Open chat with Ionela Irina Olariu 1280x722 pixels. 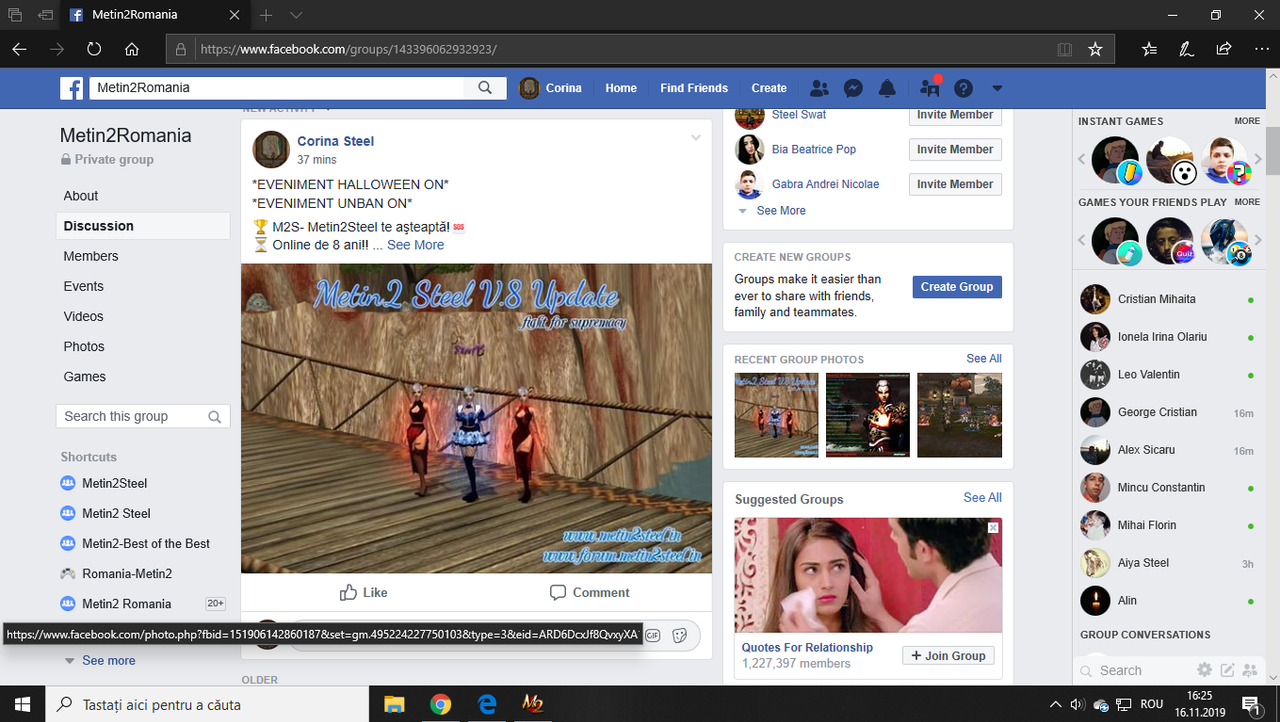[x=1168, y=337]
